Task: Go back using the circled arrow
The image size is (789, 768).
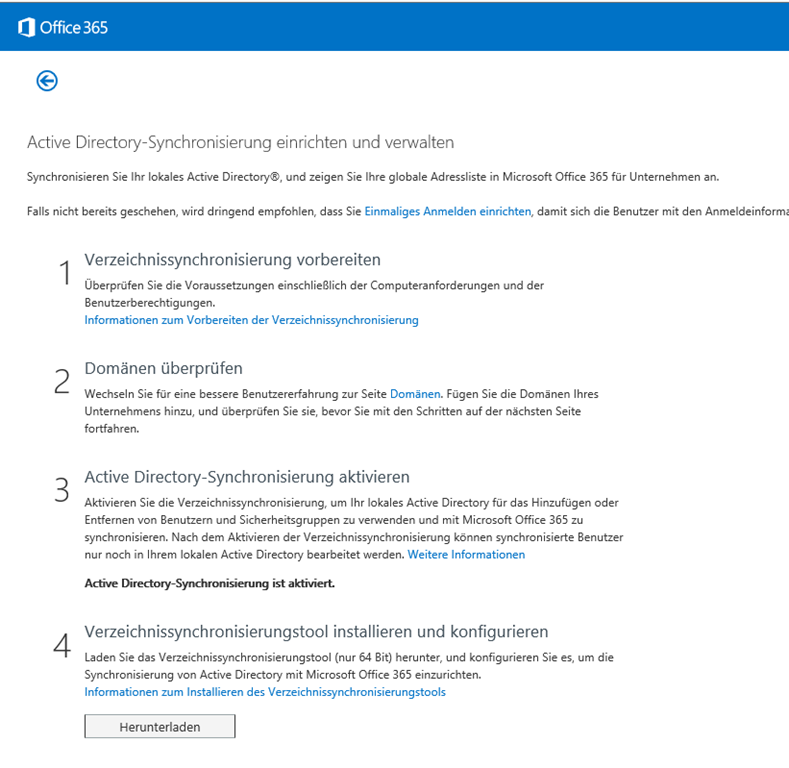Action: (x=47, y=81)
